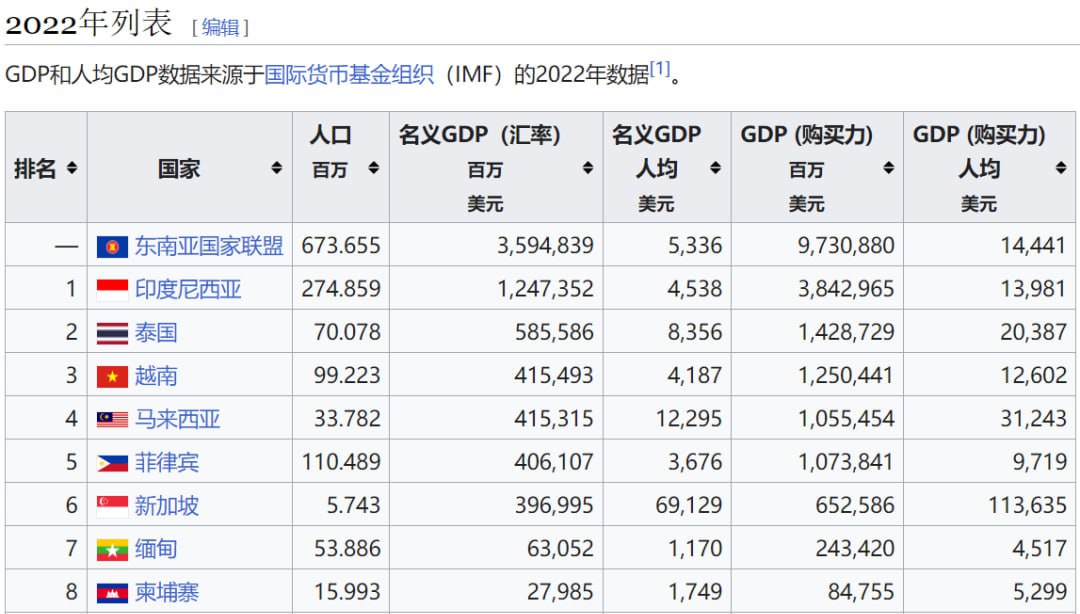The image size is (1080, 614).
Task: Open the 东南亚国家联盟 article link
Action: pyautogui.click(x=209, y=246)
